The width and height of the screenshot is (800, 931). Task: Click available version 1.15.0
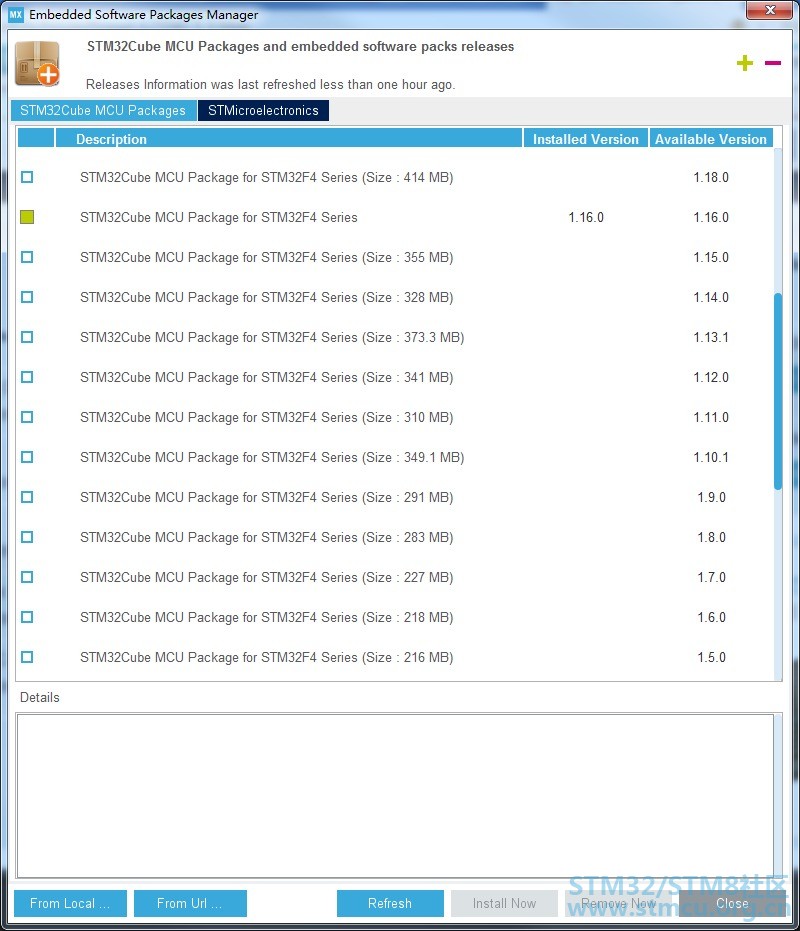[711, 257]
